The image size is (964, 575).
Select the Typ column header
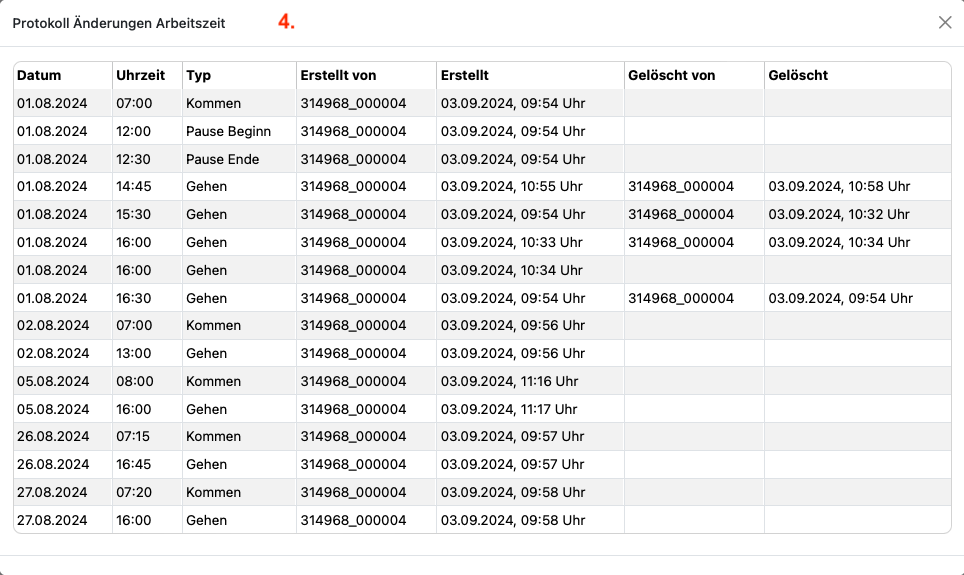point(199,75)
